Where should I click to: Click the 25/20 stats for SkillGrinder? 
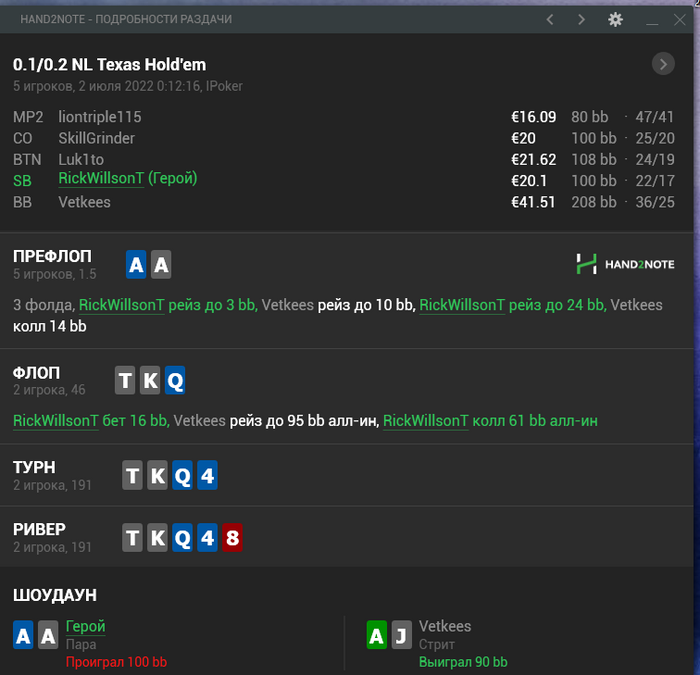(655, 138)
